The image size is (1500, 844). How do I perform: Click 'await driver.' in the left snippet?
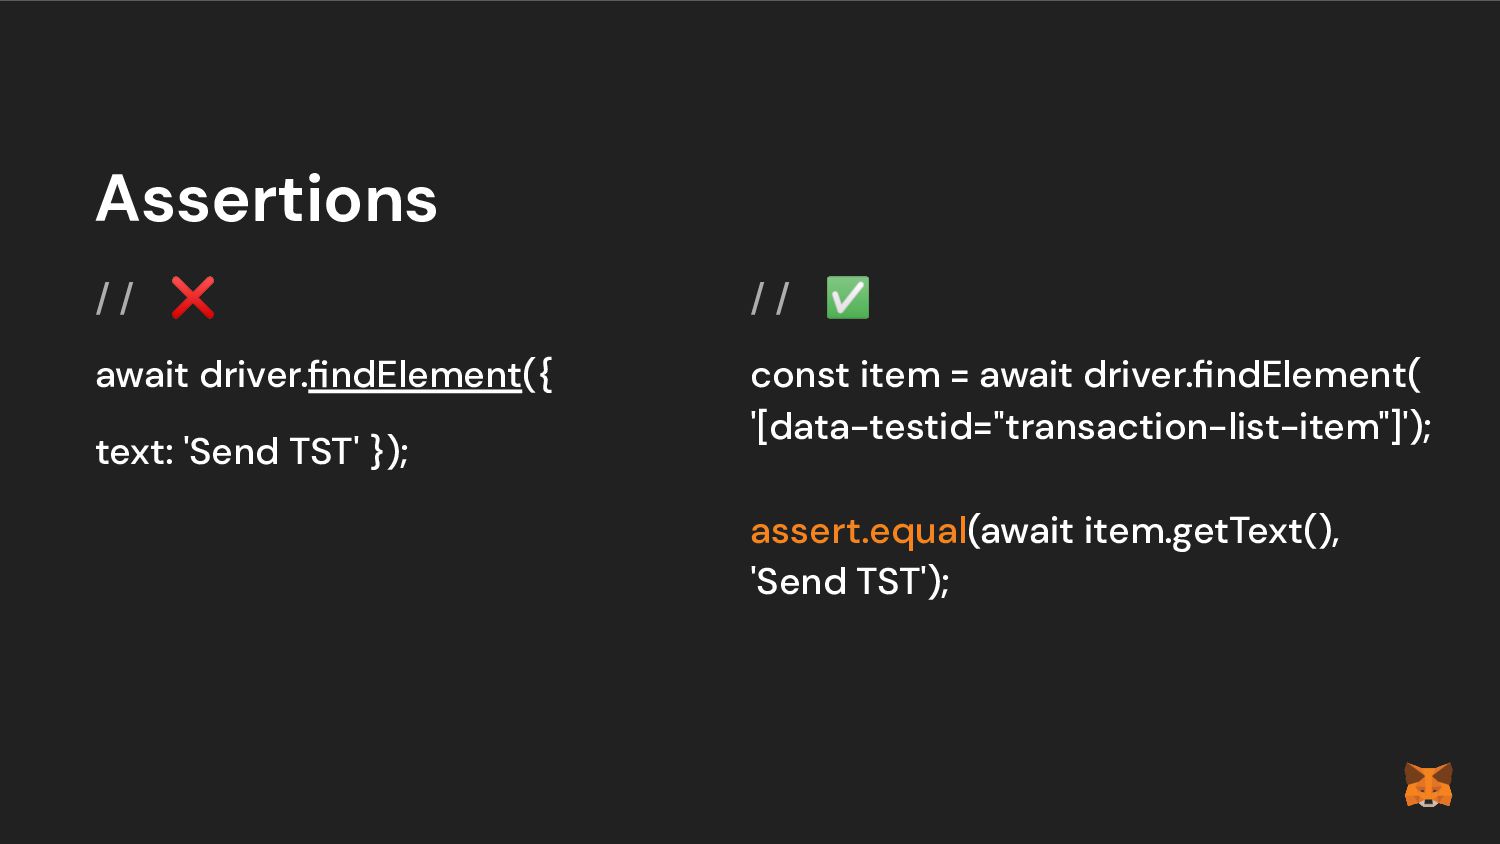pos(201,375)
